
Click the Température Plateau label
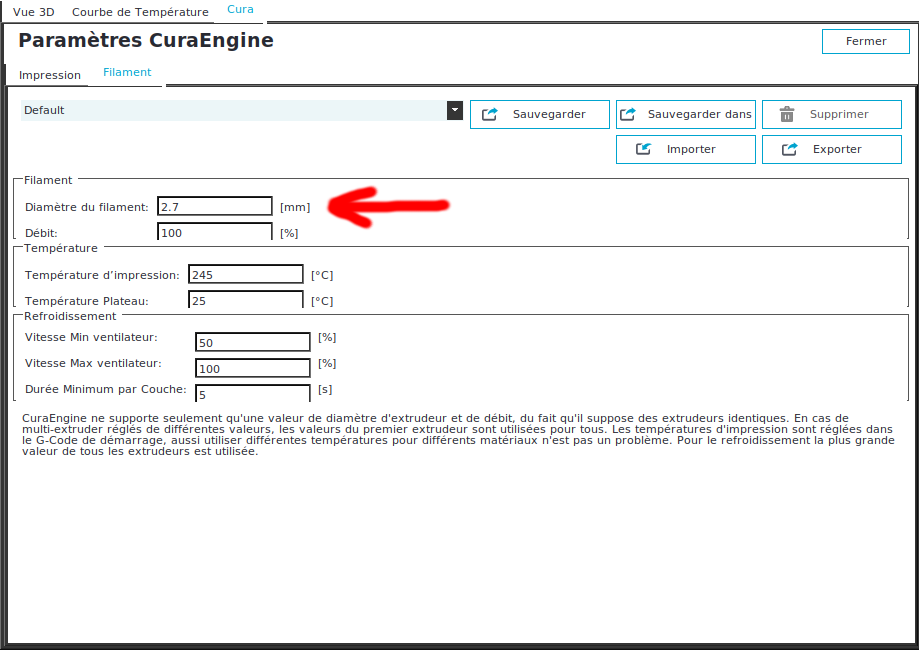tap(87, 301)
